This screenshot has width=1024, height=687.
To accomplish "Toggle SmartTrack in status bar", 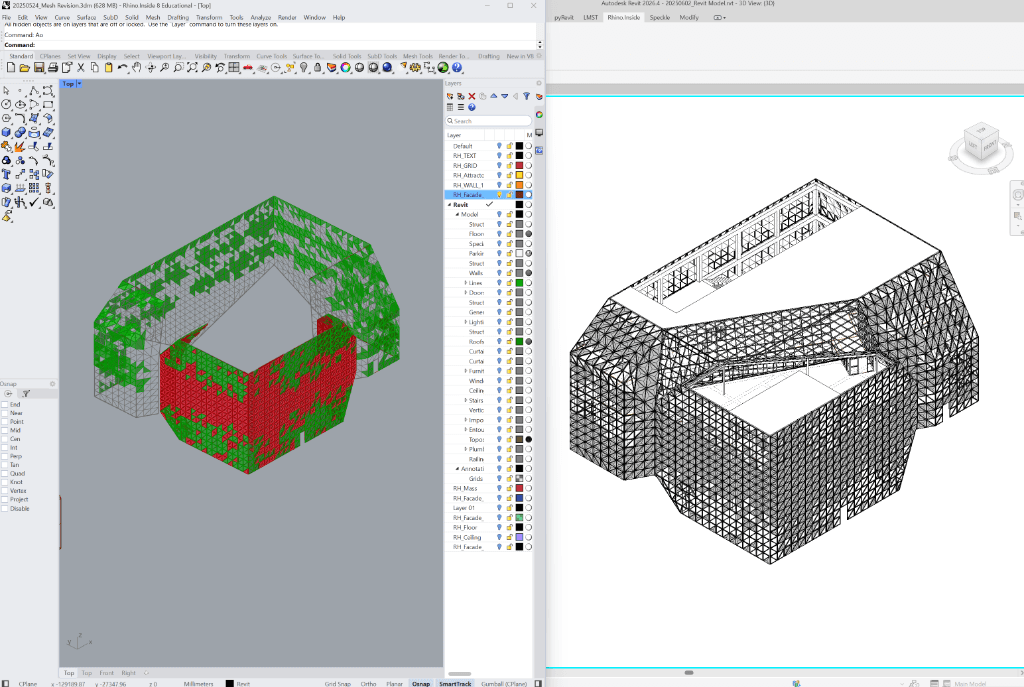I will [455, 683].
